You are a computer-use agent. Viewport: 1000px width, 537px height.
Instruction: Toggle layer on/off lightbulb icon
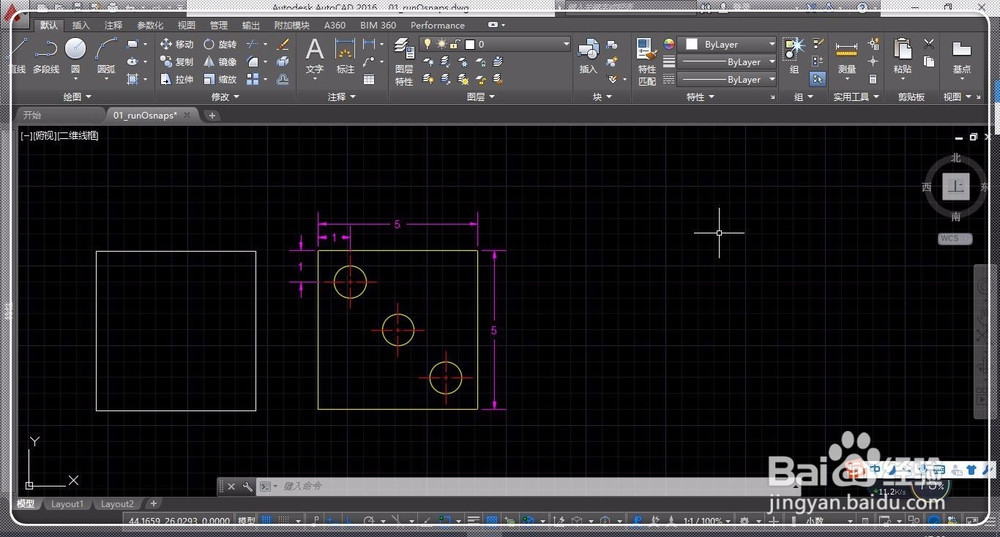427,44
